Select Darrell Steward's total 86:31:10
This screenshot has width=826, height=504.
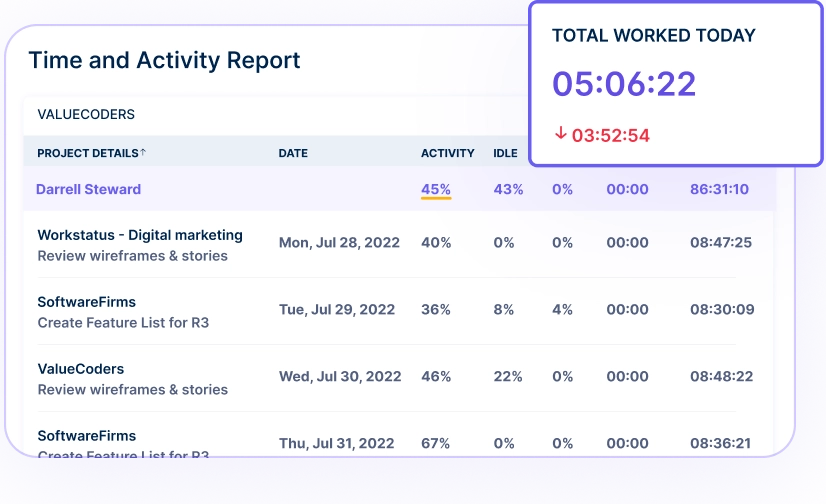point(719,189)
